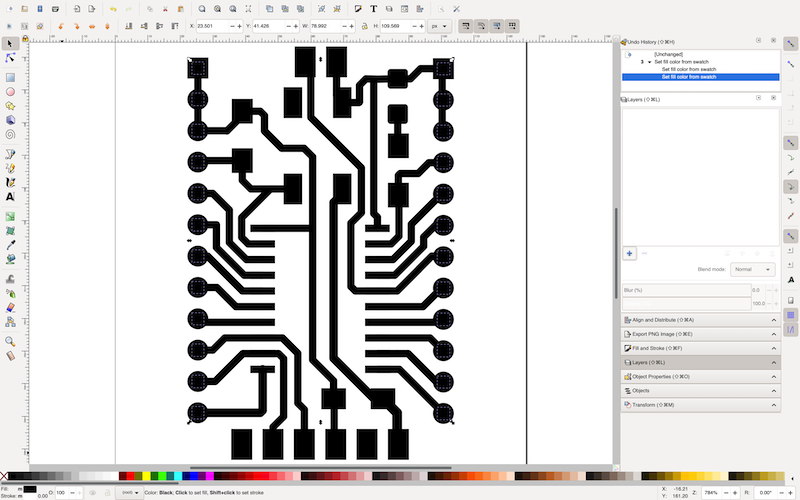The width and height of the screenshot is (800, 500).
Task: Collapse the Set fill color history group
Action: tap(649, 62)
